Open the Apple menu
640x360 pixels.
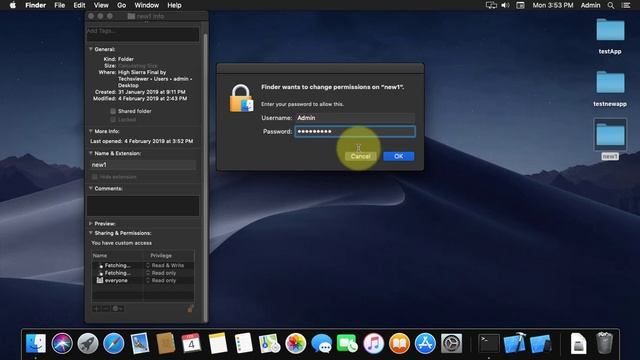click(13, 5)
